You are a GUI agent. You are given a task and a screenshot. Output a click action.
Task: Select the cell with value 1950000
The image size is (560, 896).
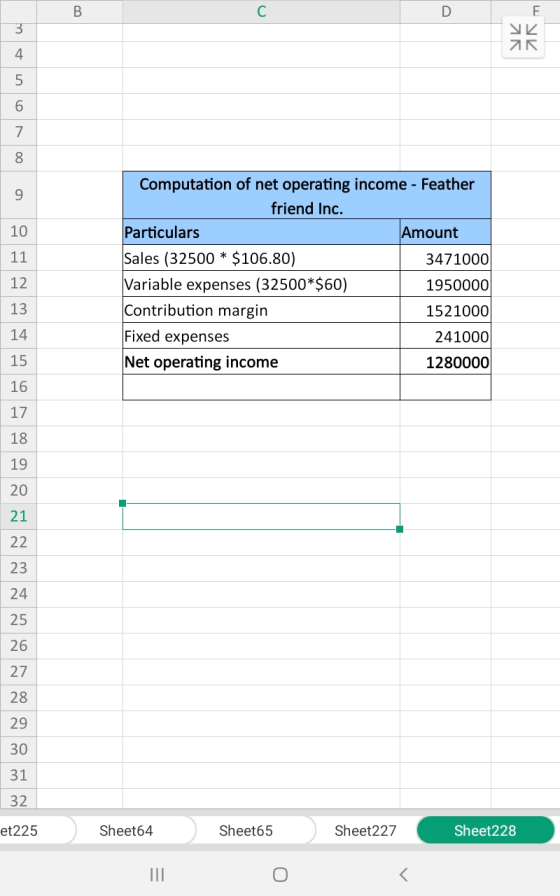coord(446,284)
